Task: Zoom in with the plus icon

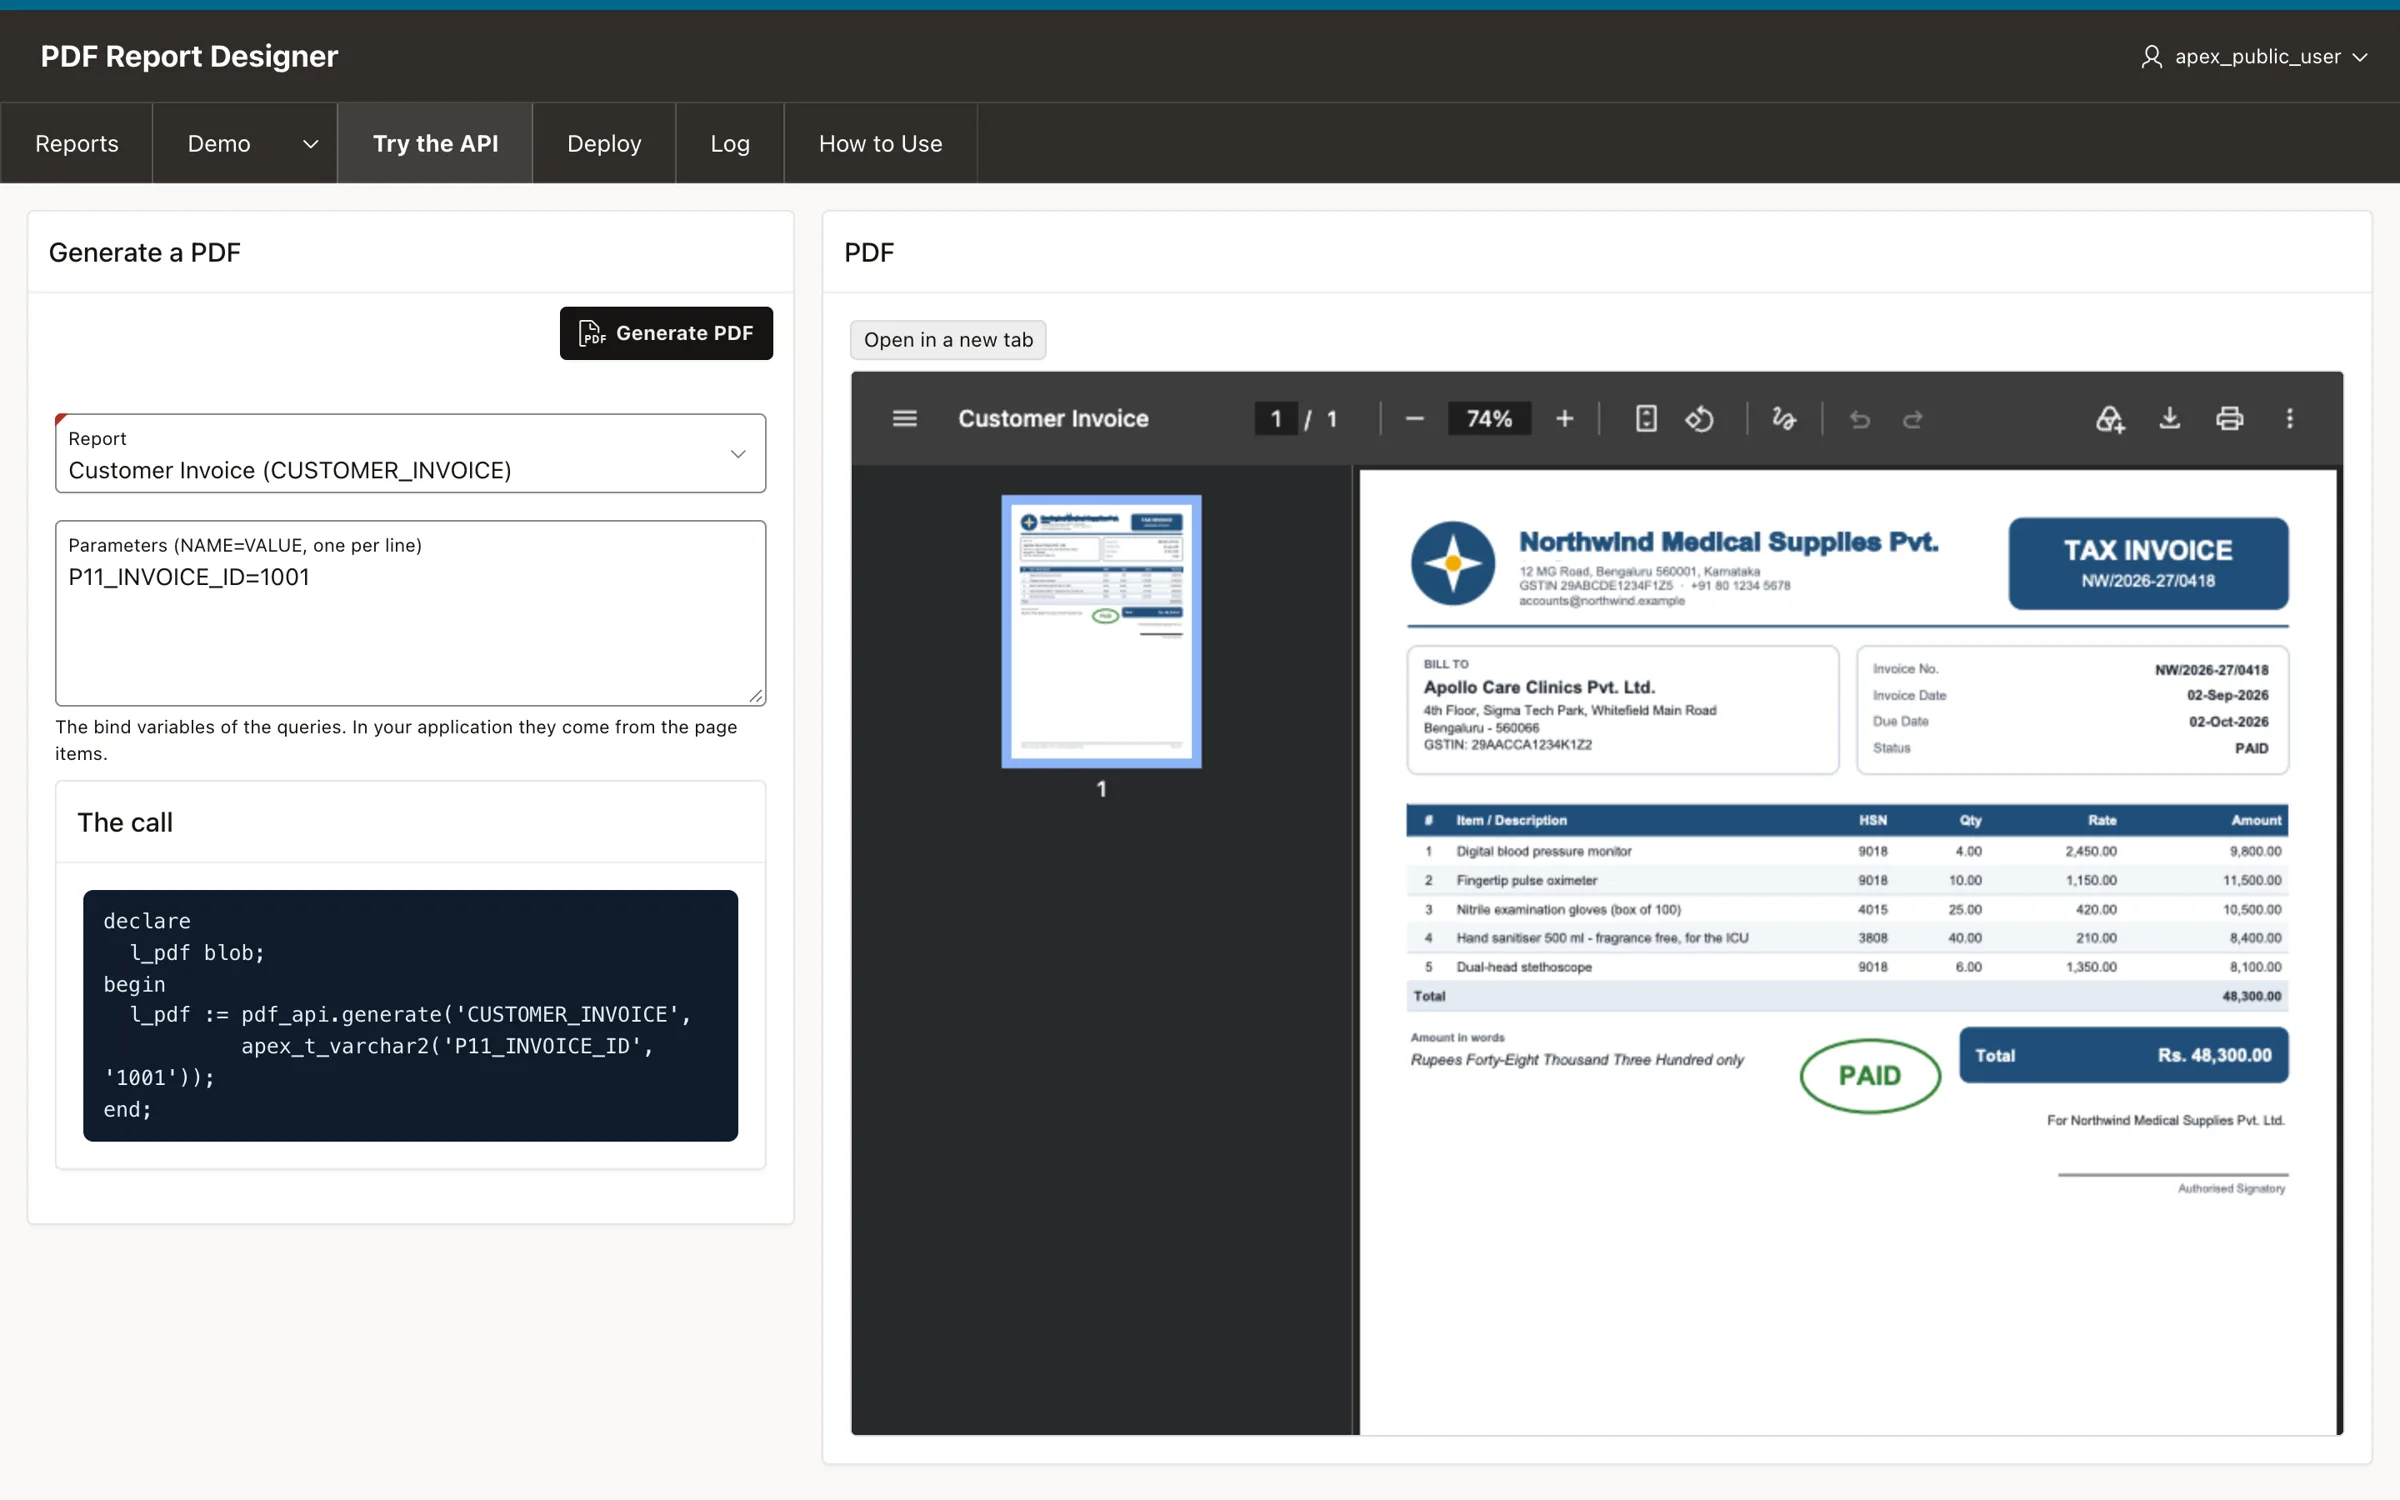Action: [1565, 418]
